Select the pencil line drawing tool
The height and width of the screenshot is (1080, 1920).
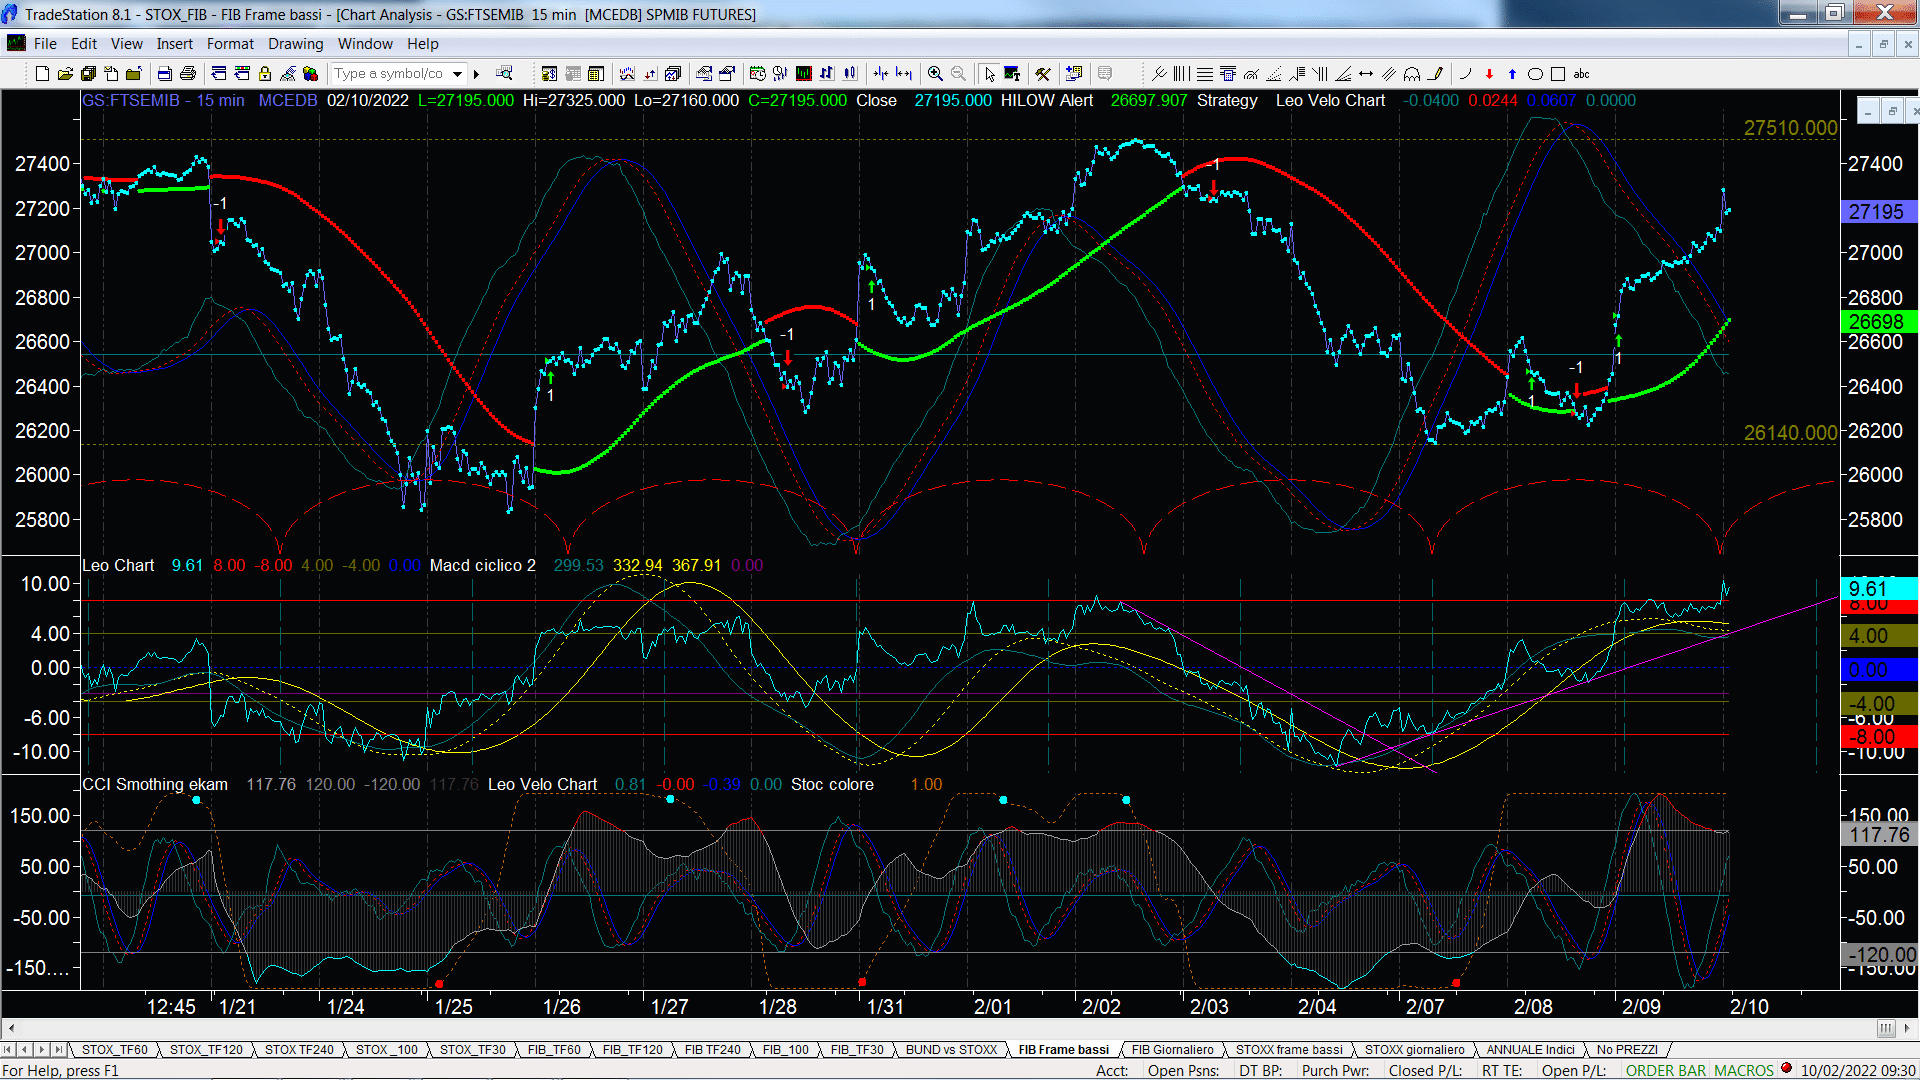point(1436,74)
